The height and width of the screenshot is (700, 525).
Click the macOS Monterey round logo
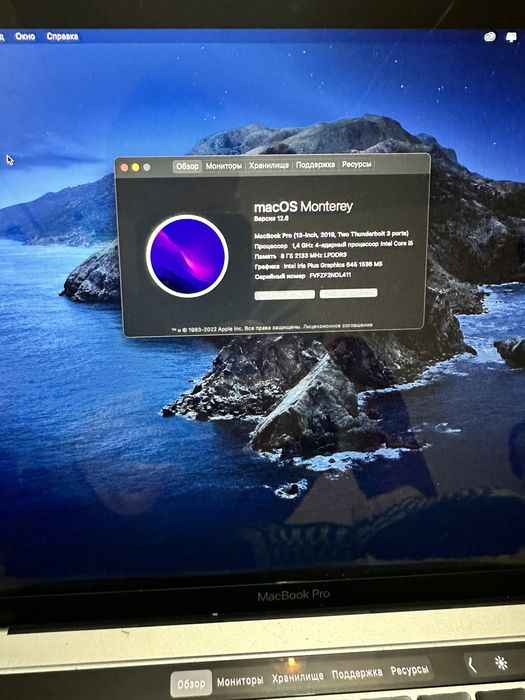pyautogui.click(x=187, y=256)
